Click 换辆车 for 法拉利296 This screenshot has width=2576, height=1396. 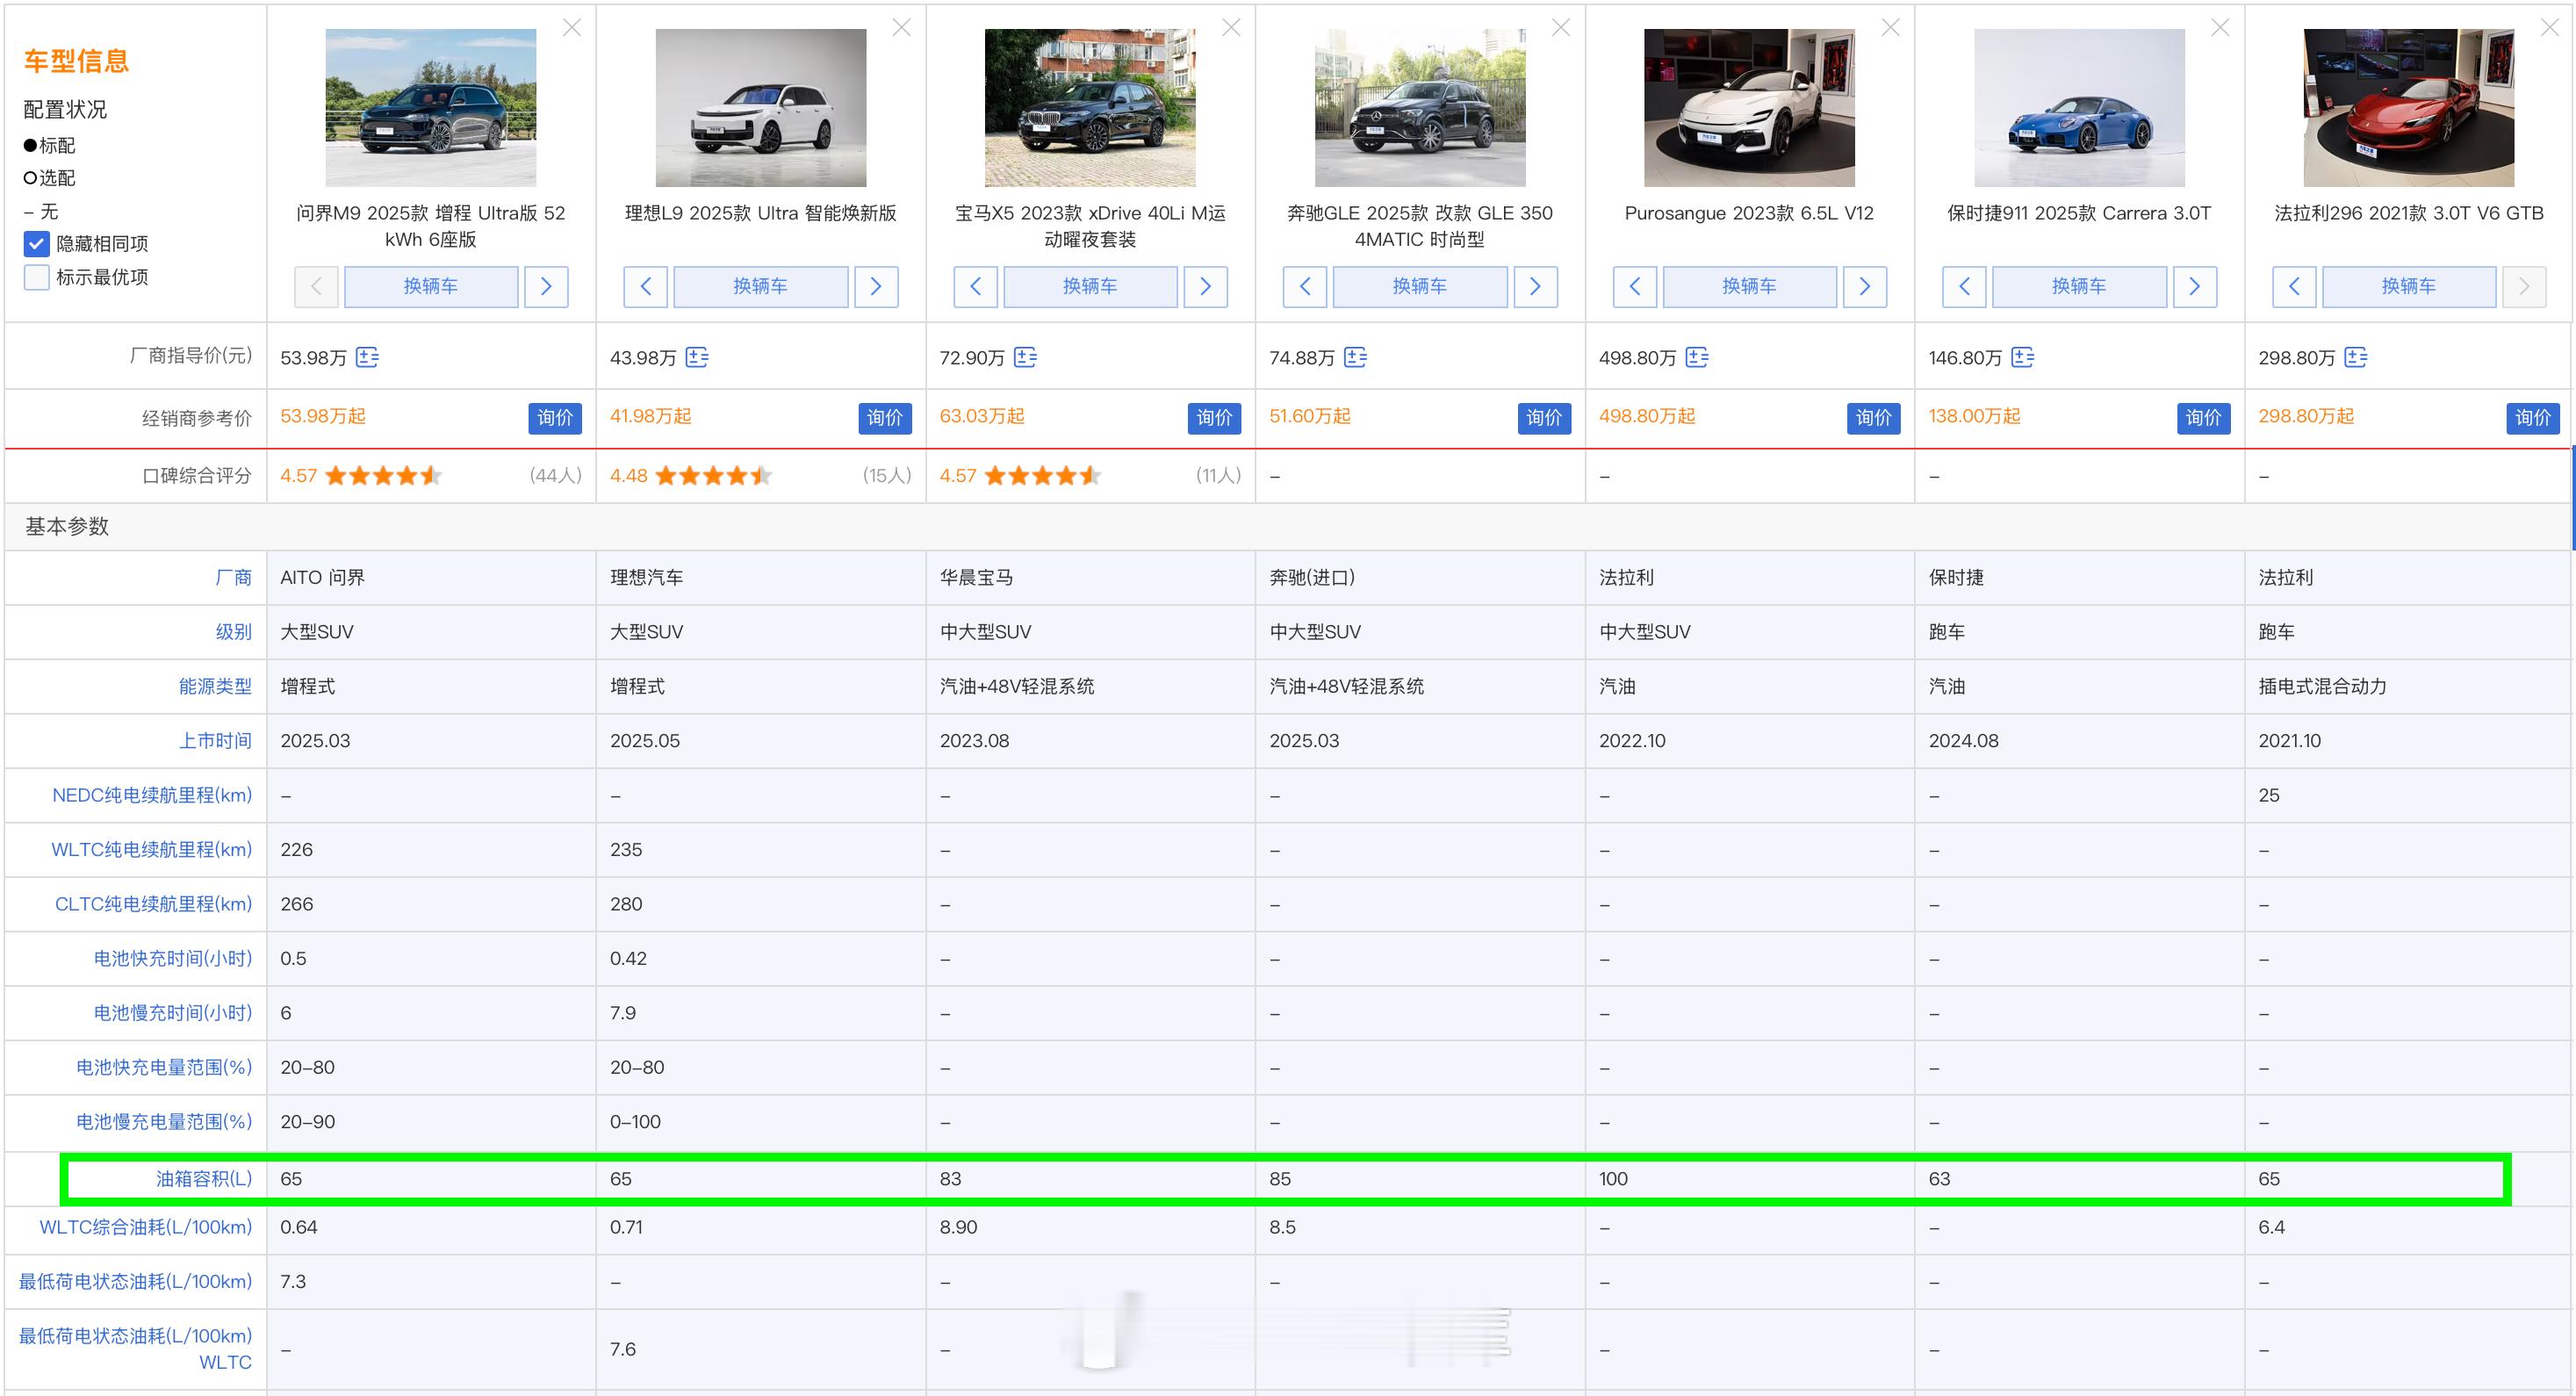click(x=2409, y=287)
